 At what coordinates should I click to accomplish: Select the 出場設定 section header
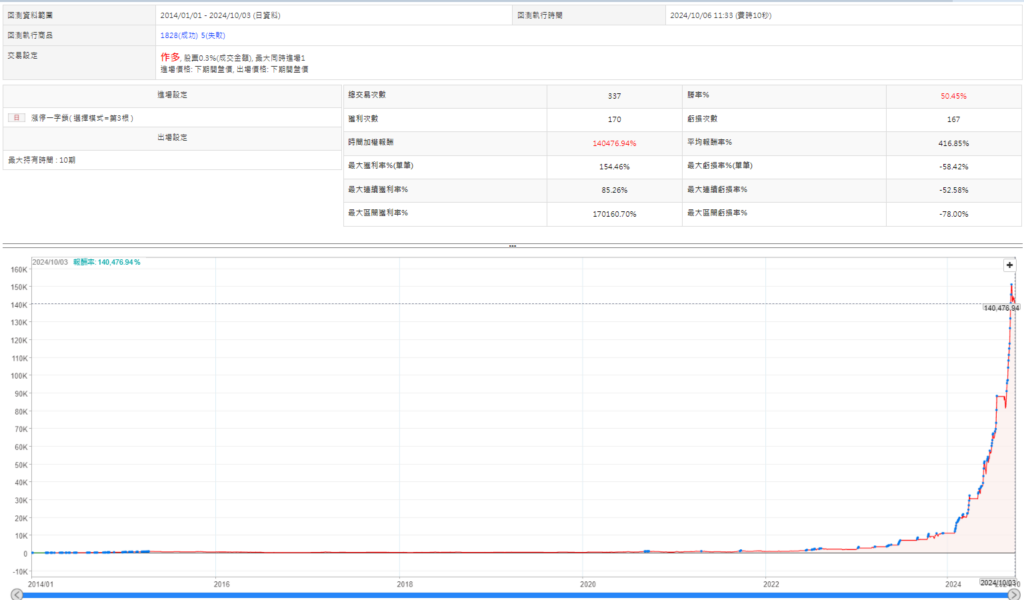point(172,137)
